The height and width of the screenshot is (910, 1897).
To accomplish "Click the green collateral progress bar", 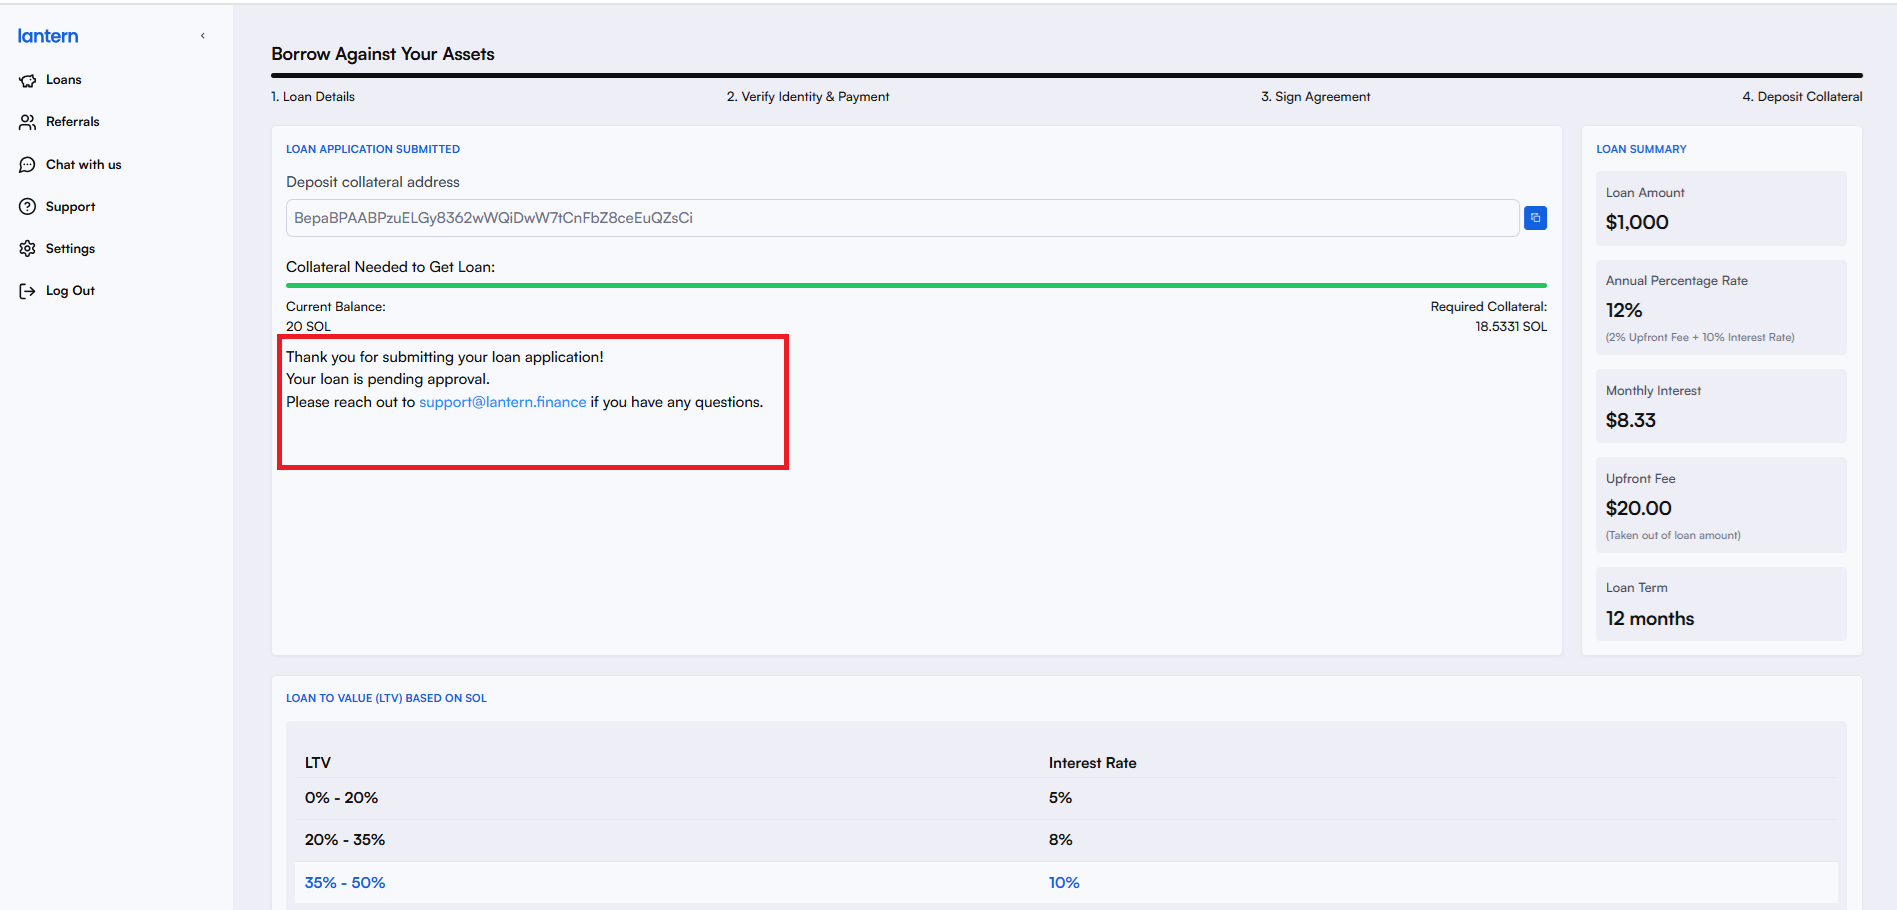I will (x=916, y=286).
